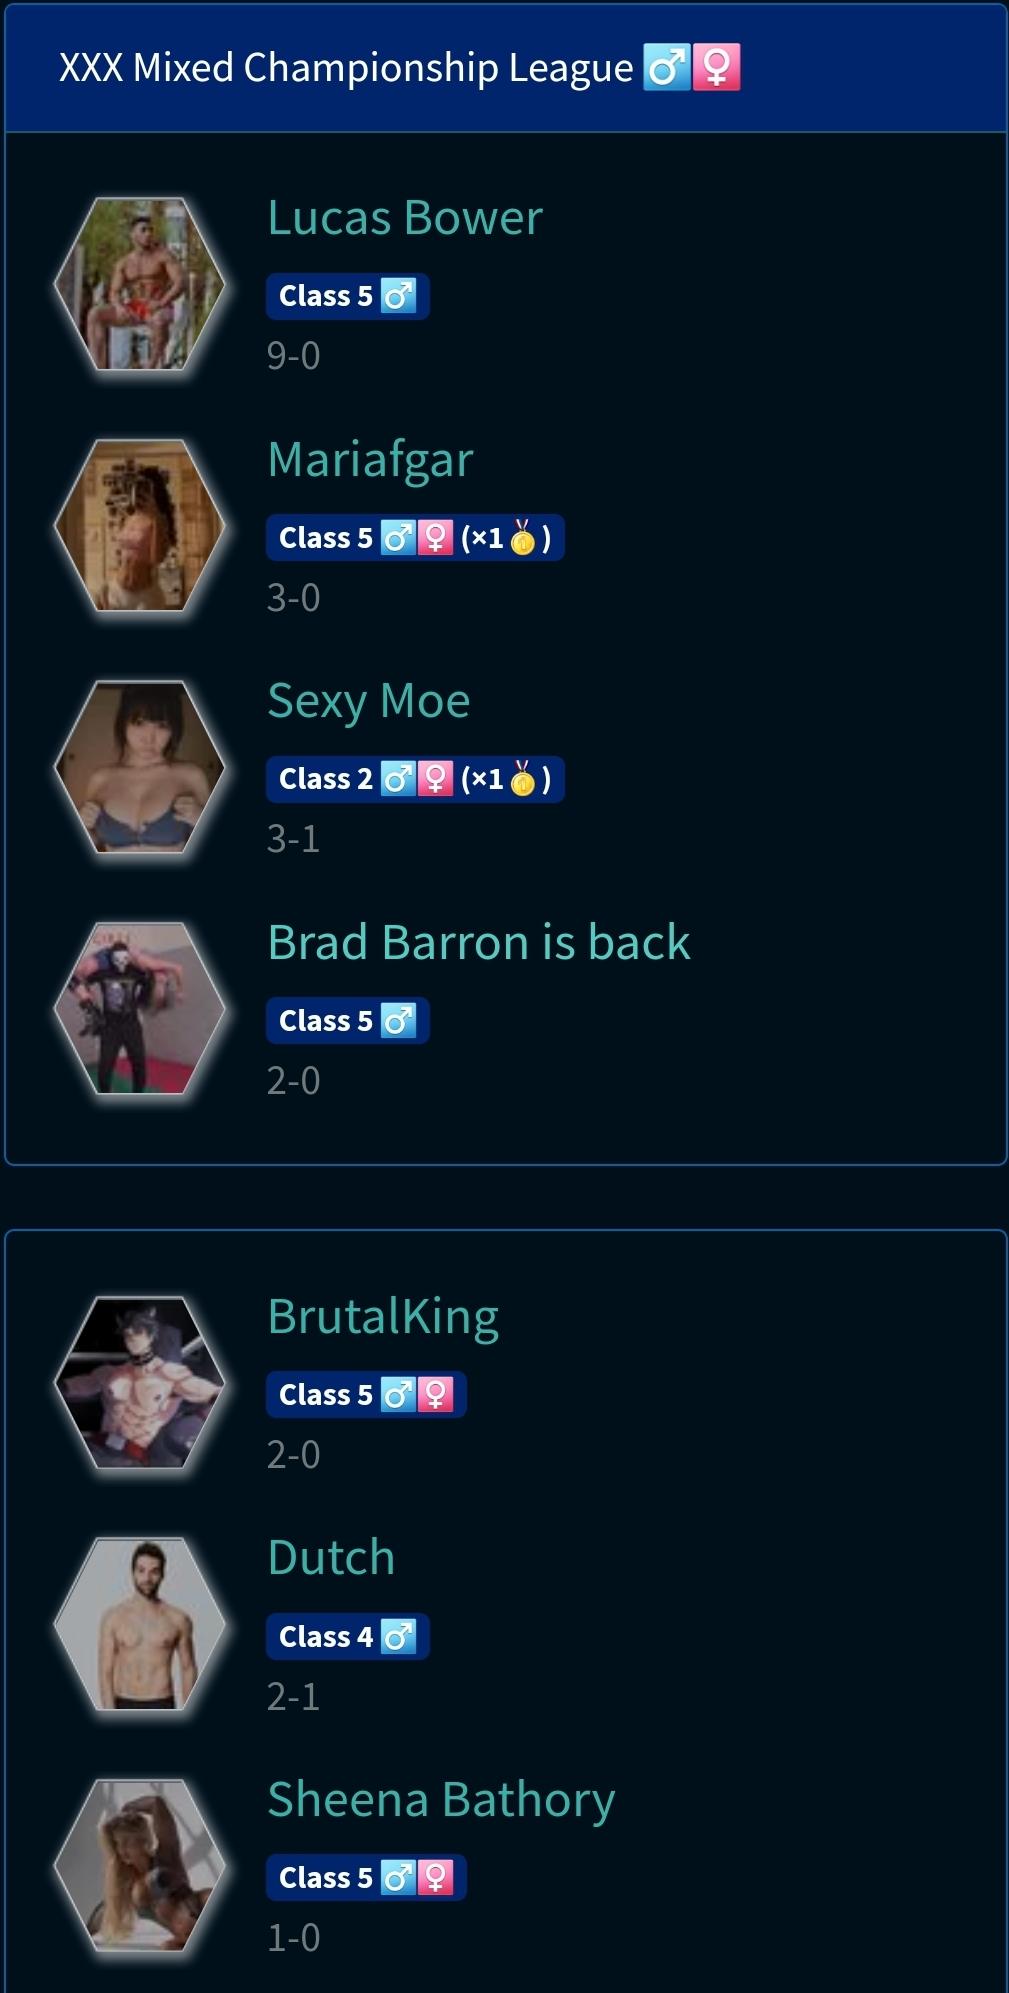
Task: Click the Class 4 badge under Dutch
Action: 347,1637
